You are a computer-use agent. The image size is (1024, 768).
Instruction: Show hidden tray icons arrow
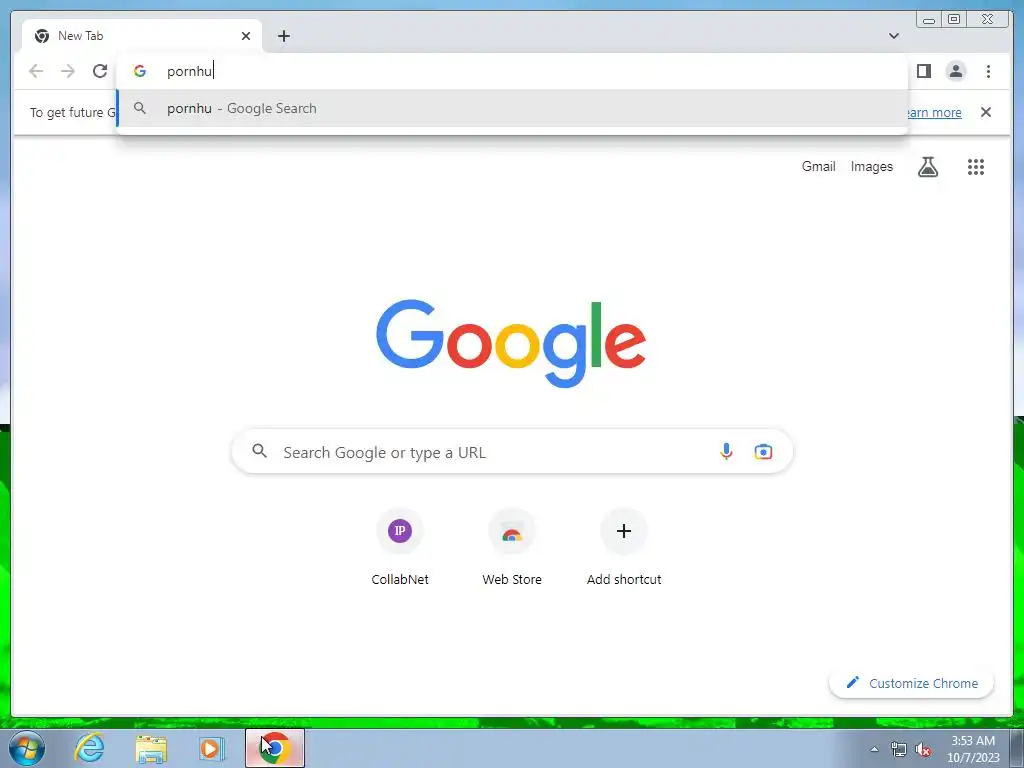pos(874,749)
